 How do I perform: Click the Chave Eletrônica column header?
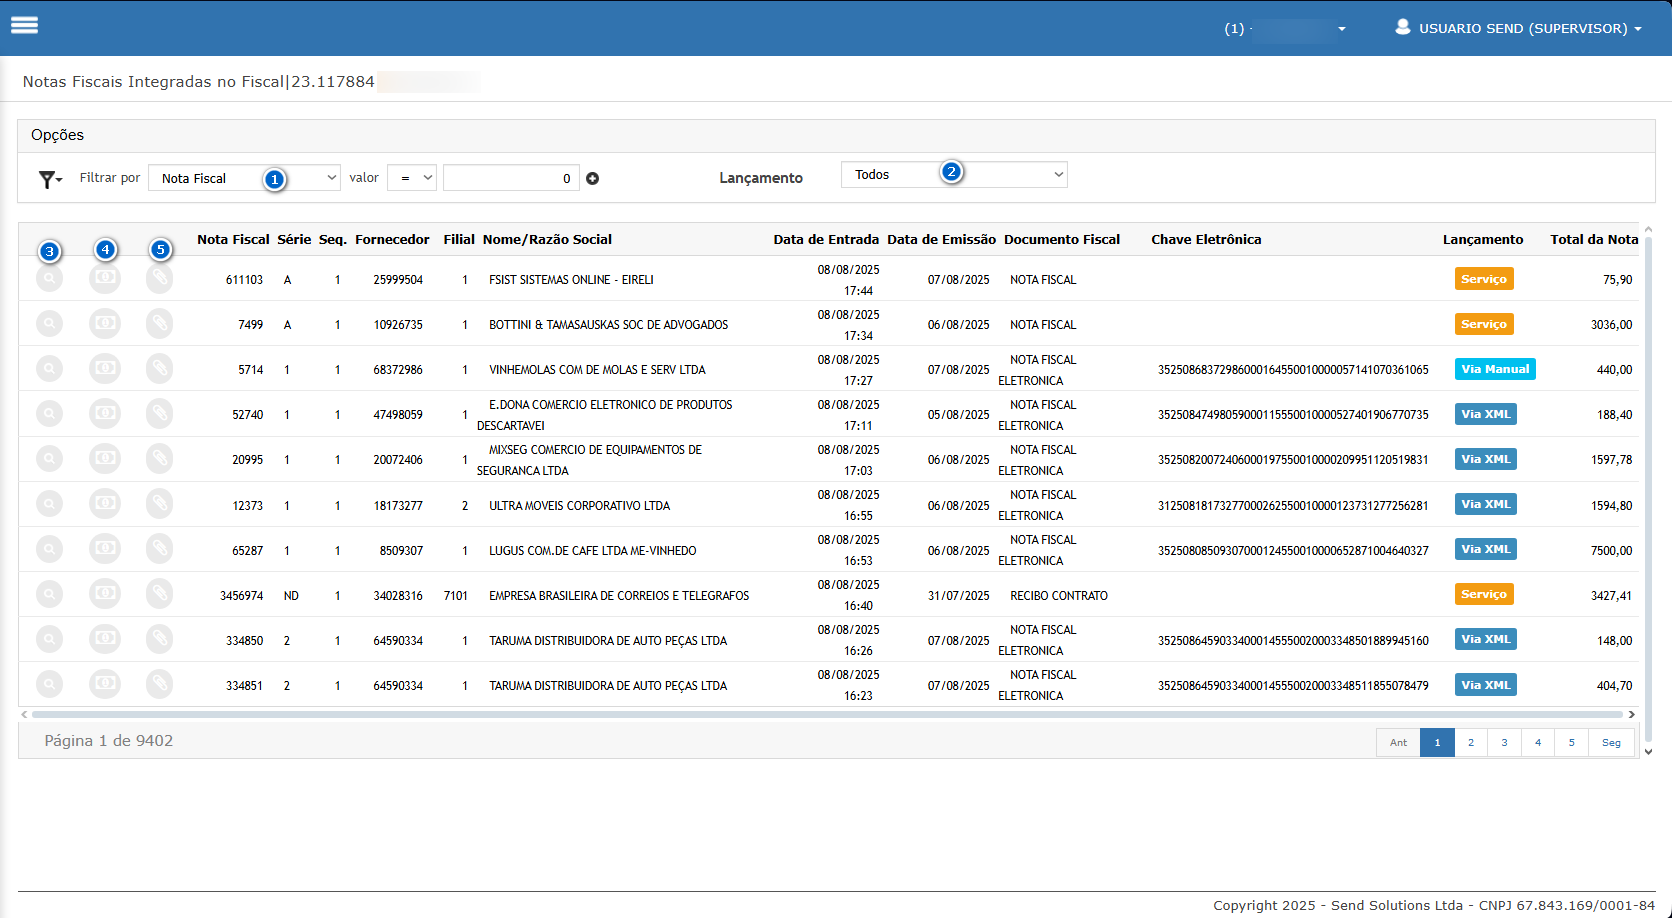[1206, 239]
